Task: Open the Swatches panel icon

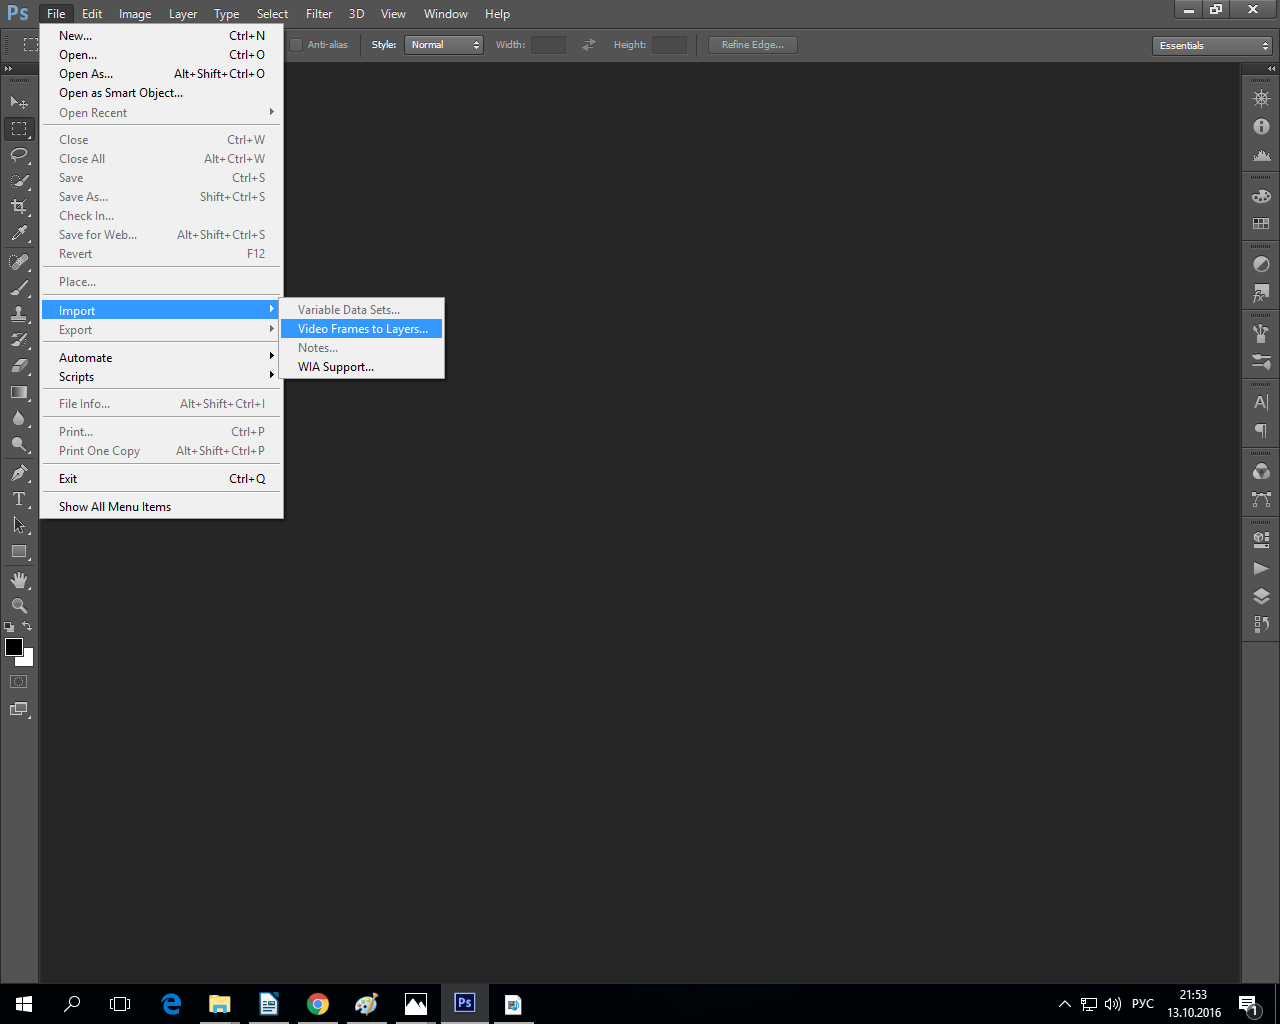Action: click(x=1261, y=223)
